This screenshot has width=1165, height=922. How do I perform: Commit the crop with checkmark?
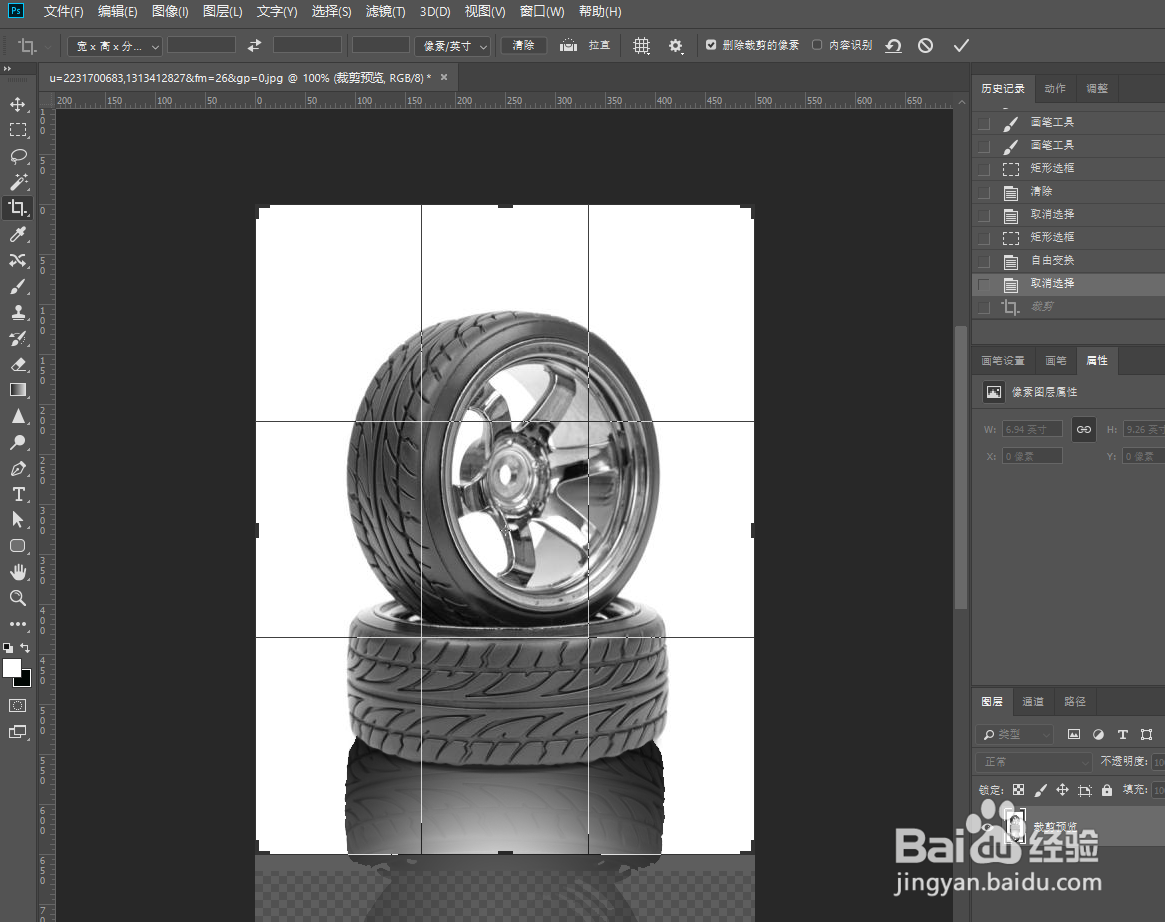961,46
